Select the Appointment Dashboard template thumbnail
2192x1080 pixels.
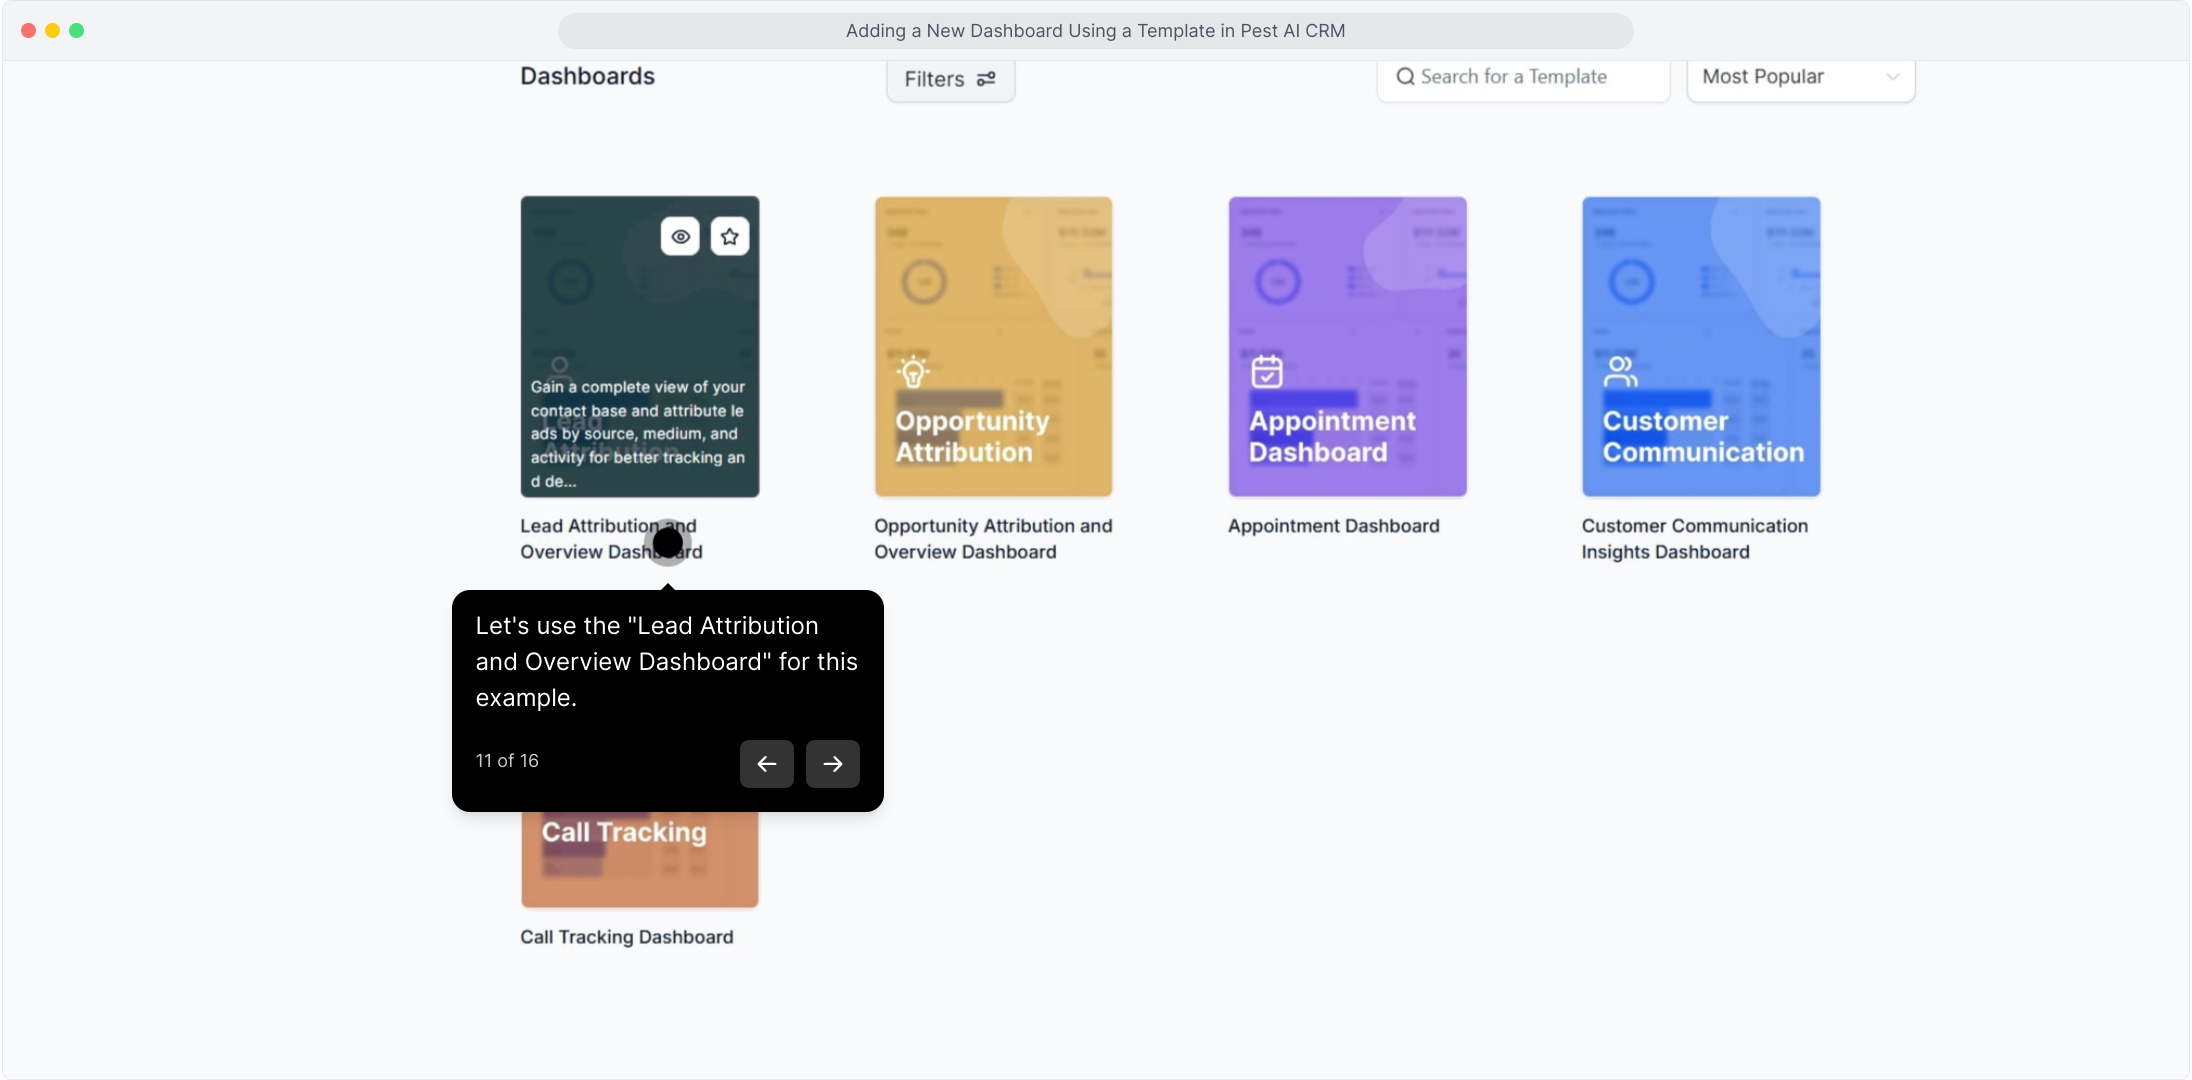pos(1347,346)
